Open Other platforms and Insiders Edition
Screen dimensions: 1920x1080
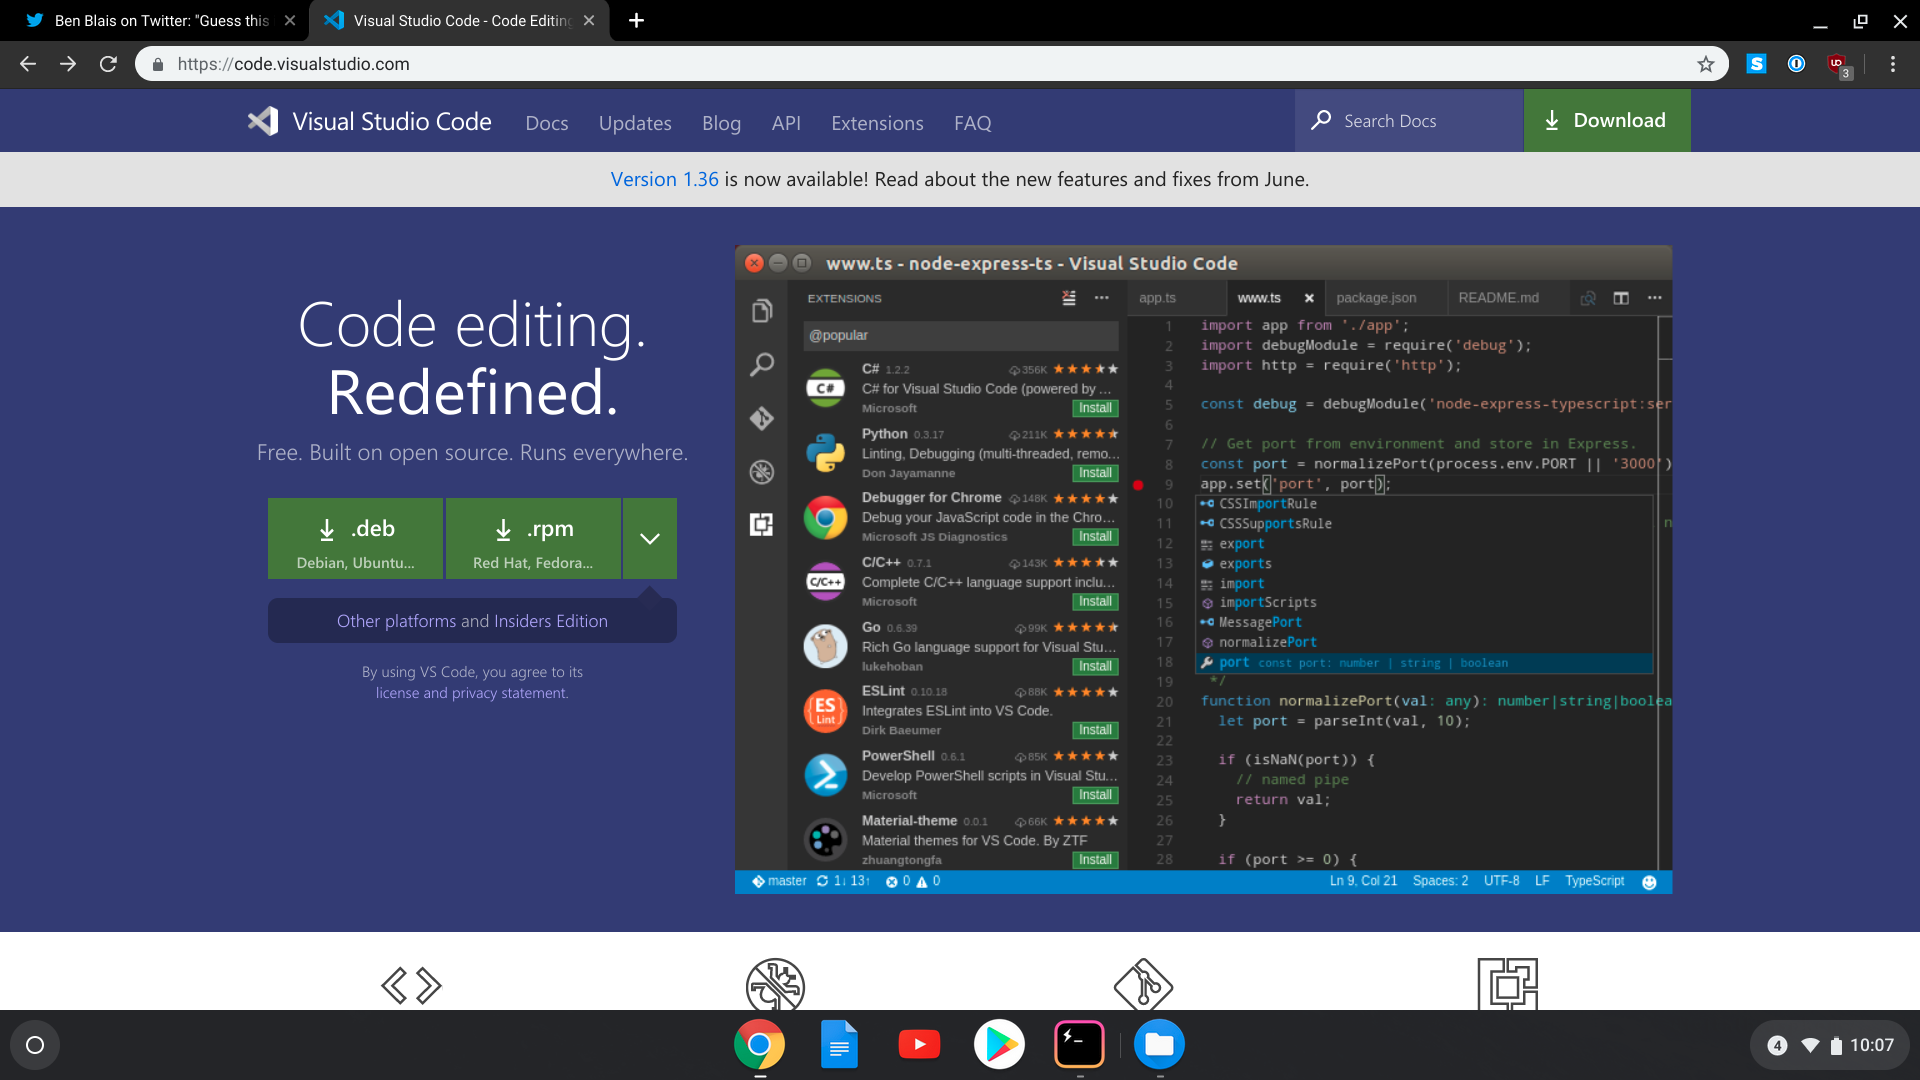pos(472,621)
